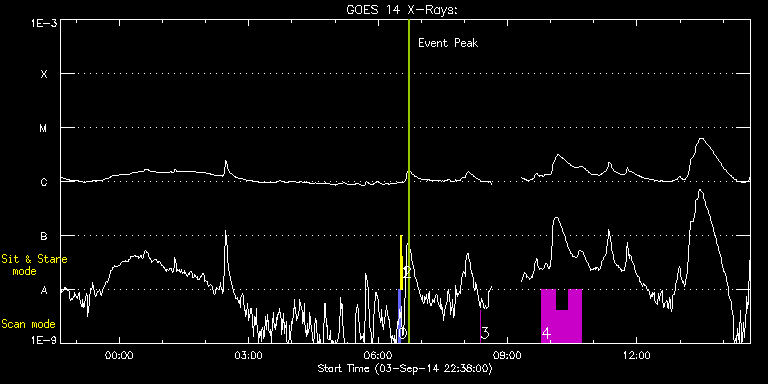Click the 'A' flare class label
768x384 pixels.
point(44,290)
